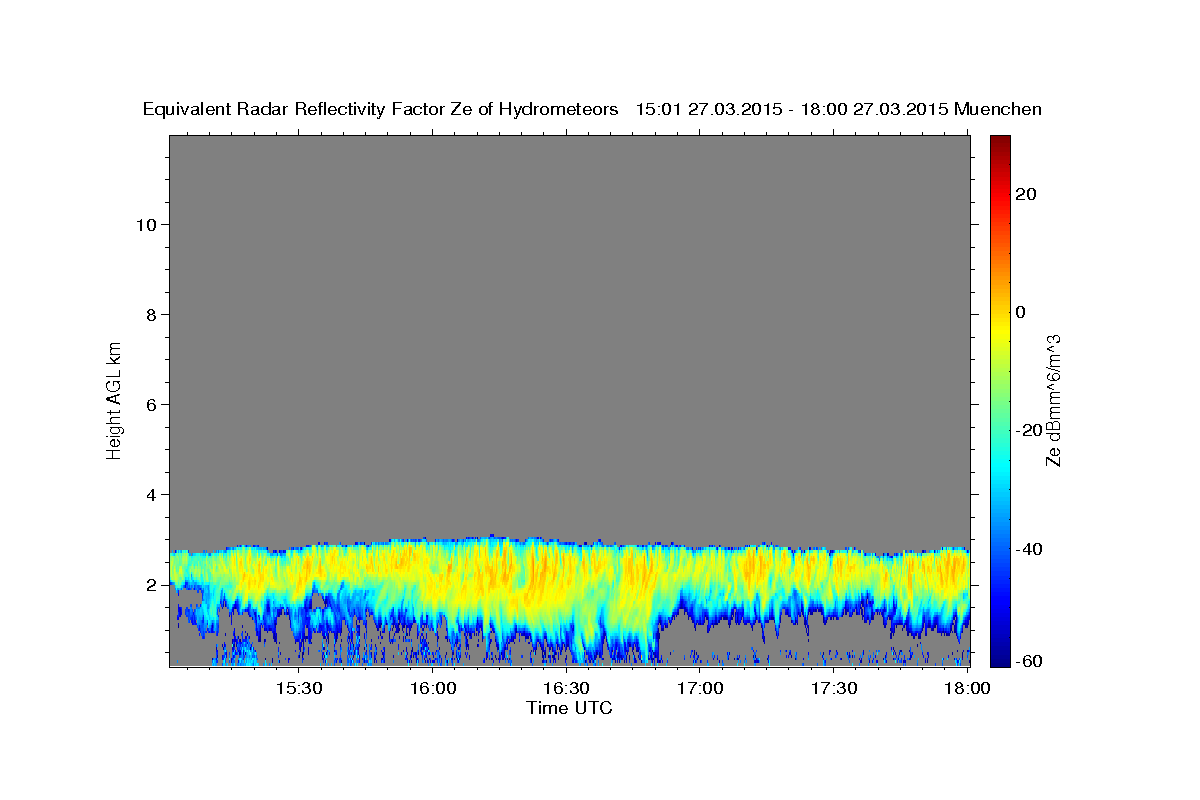This screenshot has height=800, width=1200.
Task: Click the '18:00' time tick label
Action: [967, 688]
